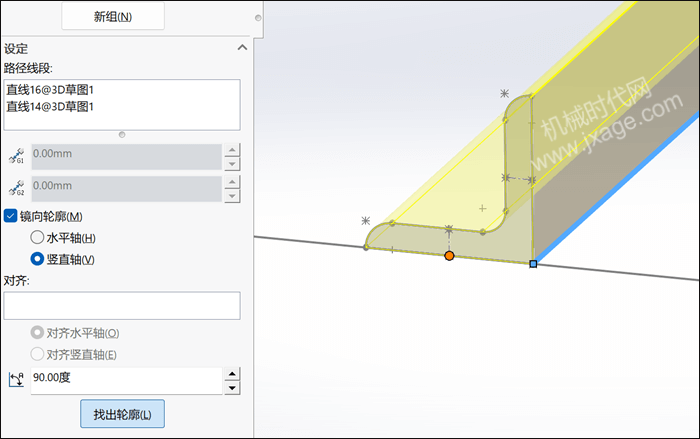Viewport: 700px width, 439px height.
Task: Select the 对齐水平轴(O) radio option
Action: point(37,333)
